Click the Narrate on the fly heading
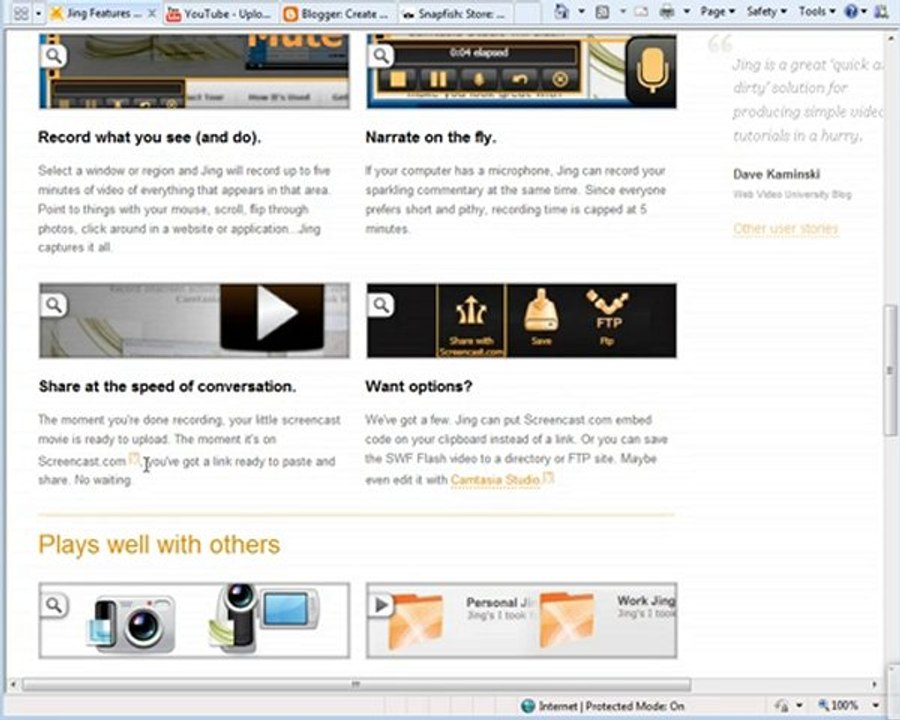This screenshot has height=720, width=900. point(430,138)
